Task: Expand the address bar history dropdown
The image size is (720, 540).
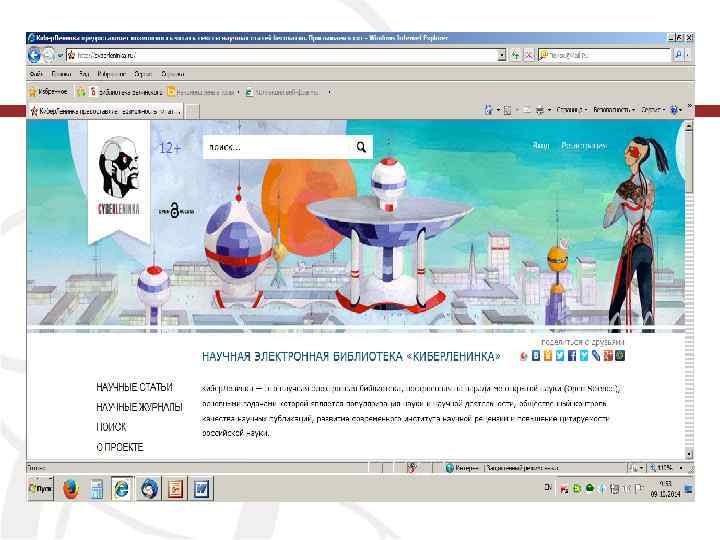Action: pos(502,55)
